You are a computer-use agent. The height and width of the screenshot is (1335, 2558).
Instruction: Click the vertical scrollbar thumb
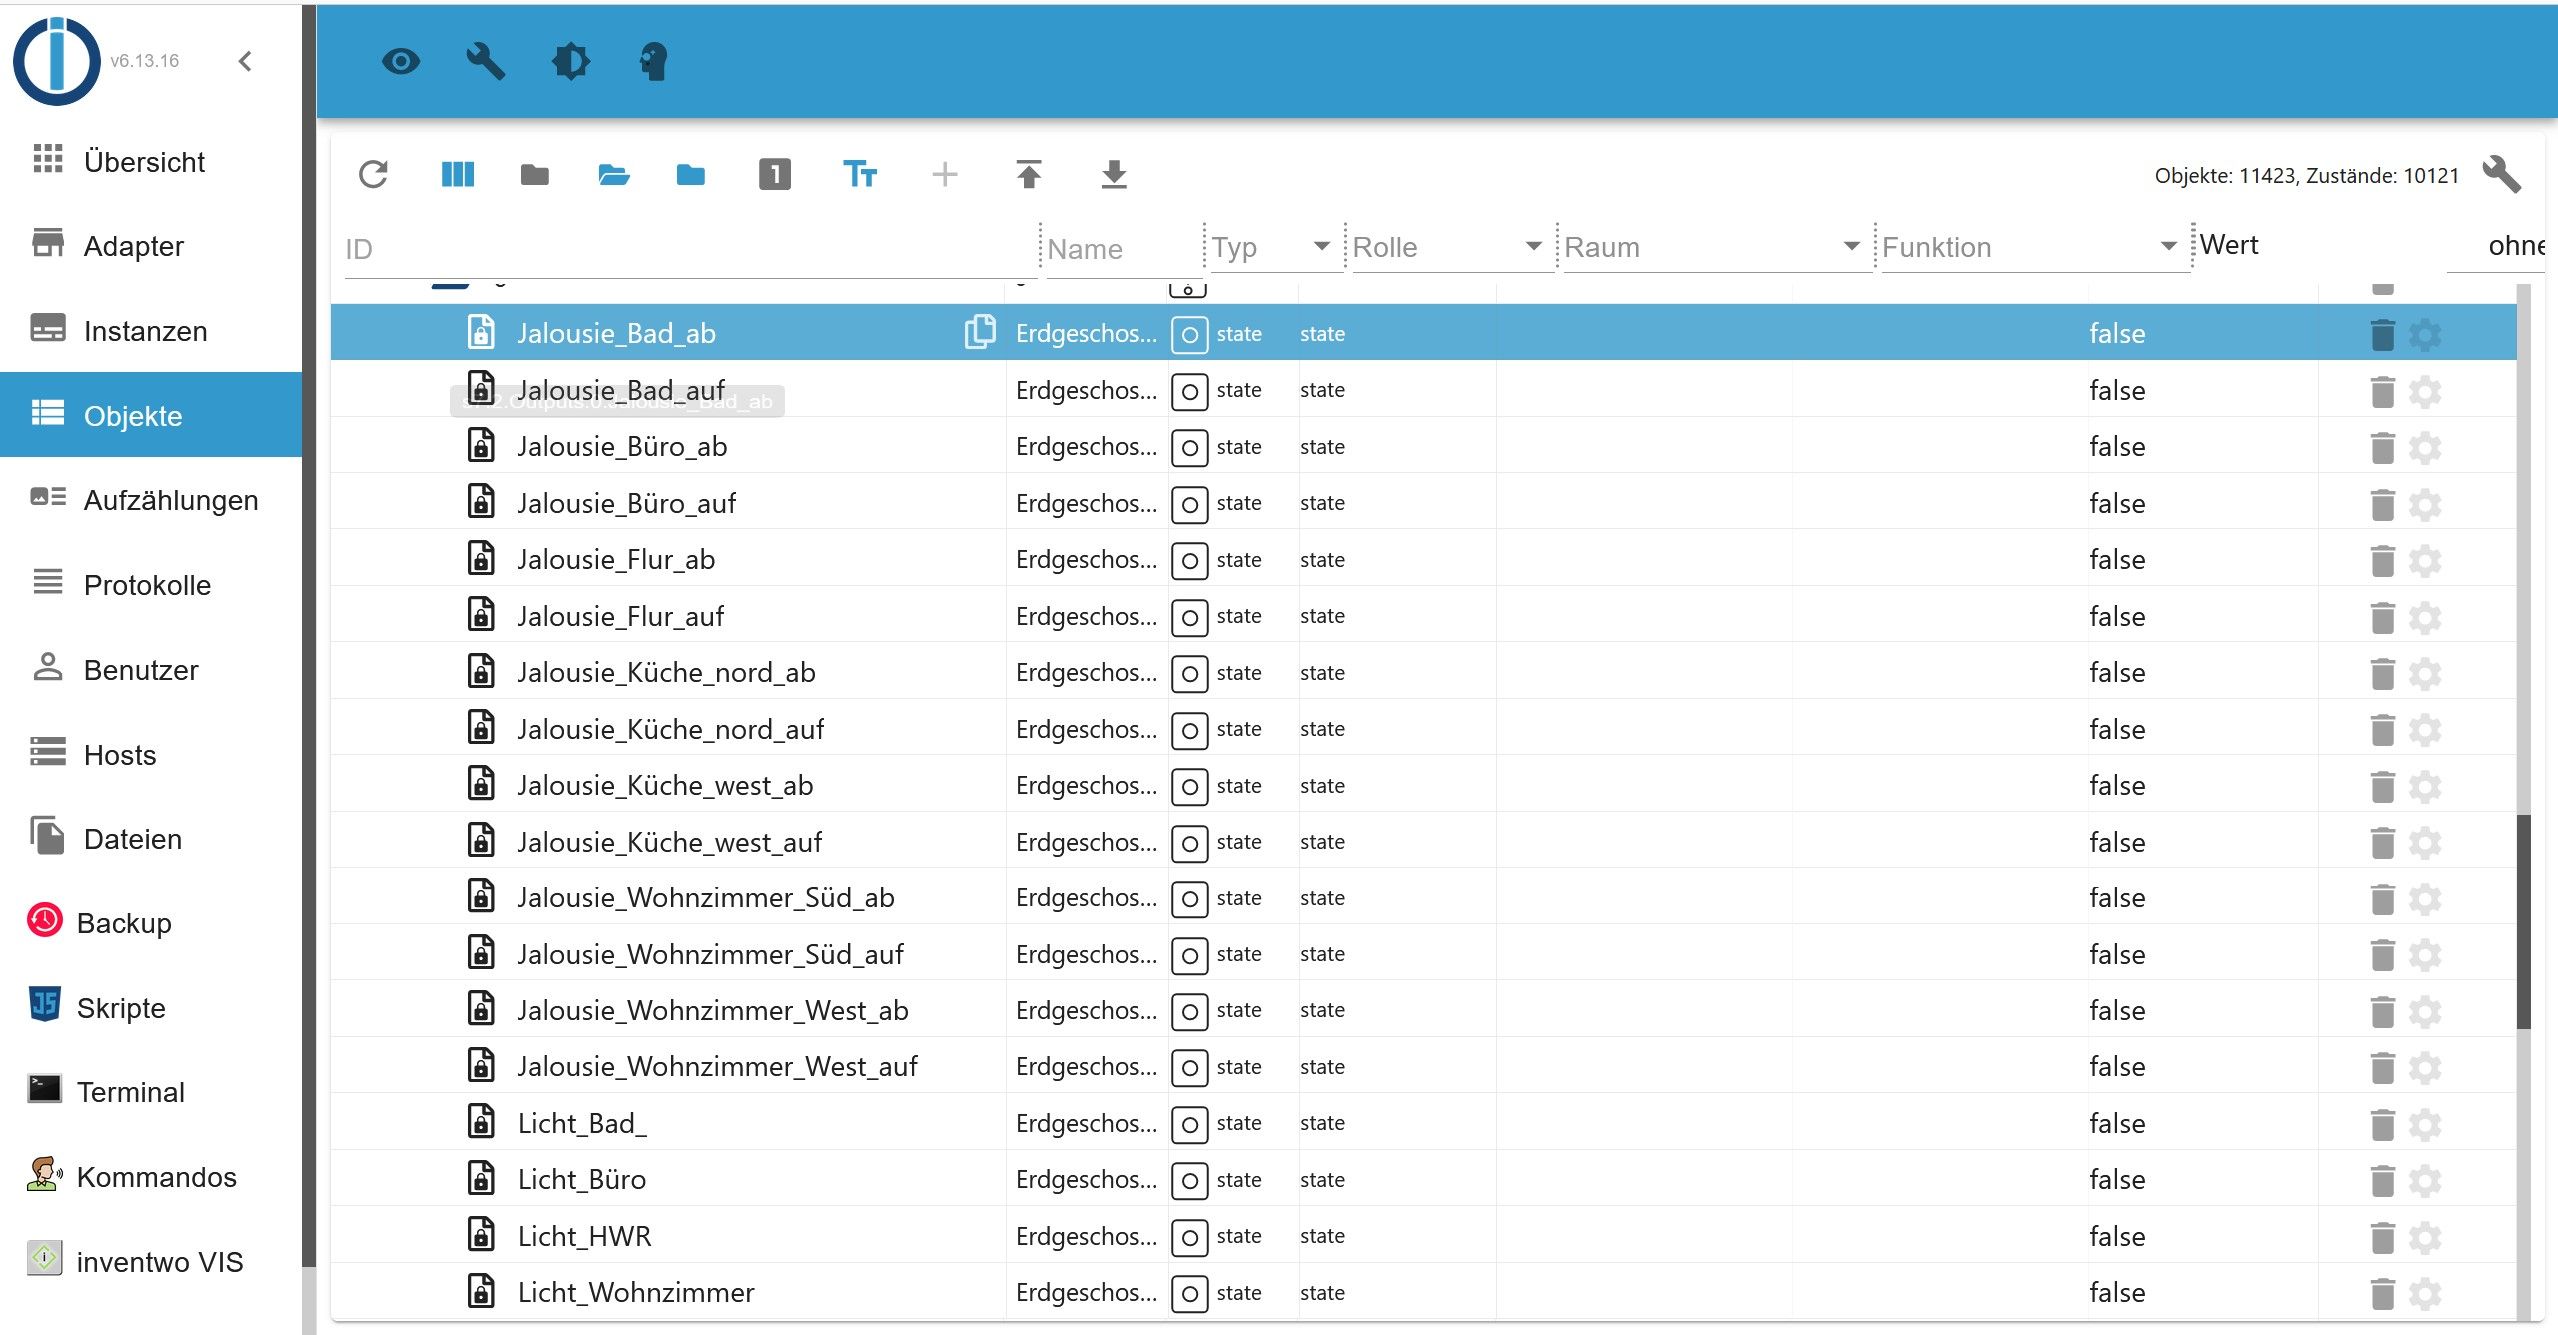point(2523,920)
